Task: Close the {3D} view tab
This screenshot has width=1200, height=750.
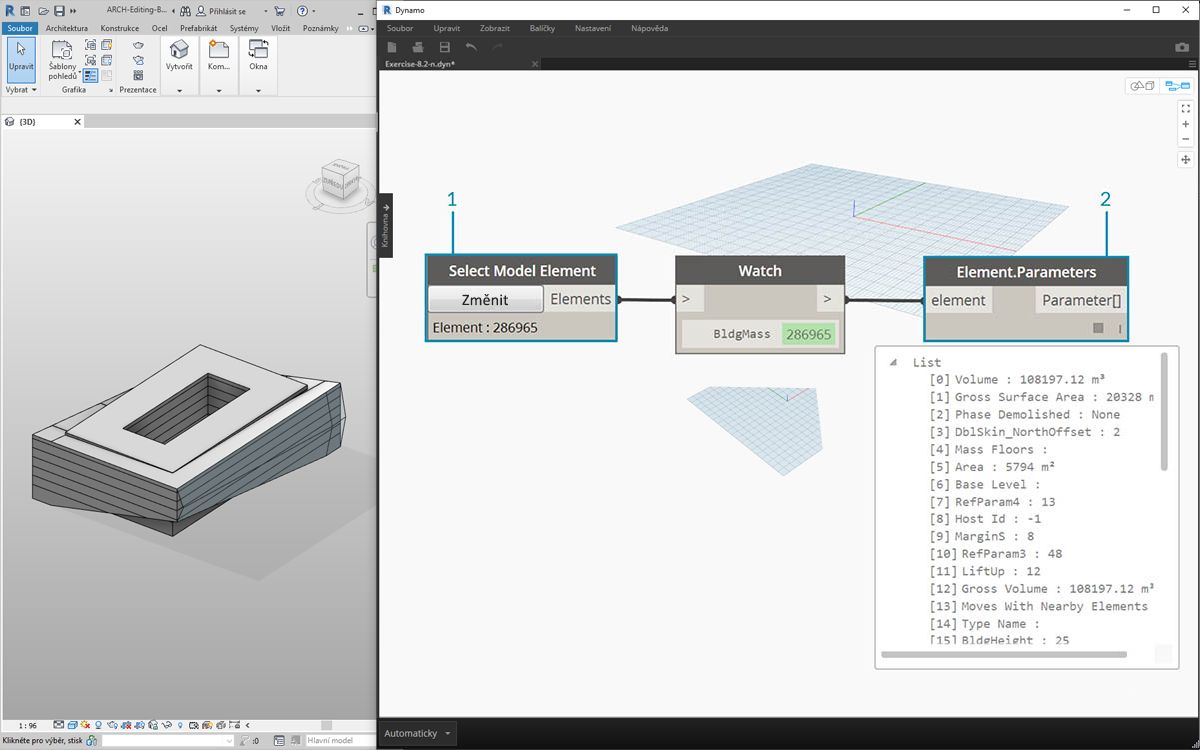Action: (77, 121)
